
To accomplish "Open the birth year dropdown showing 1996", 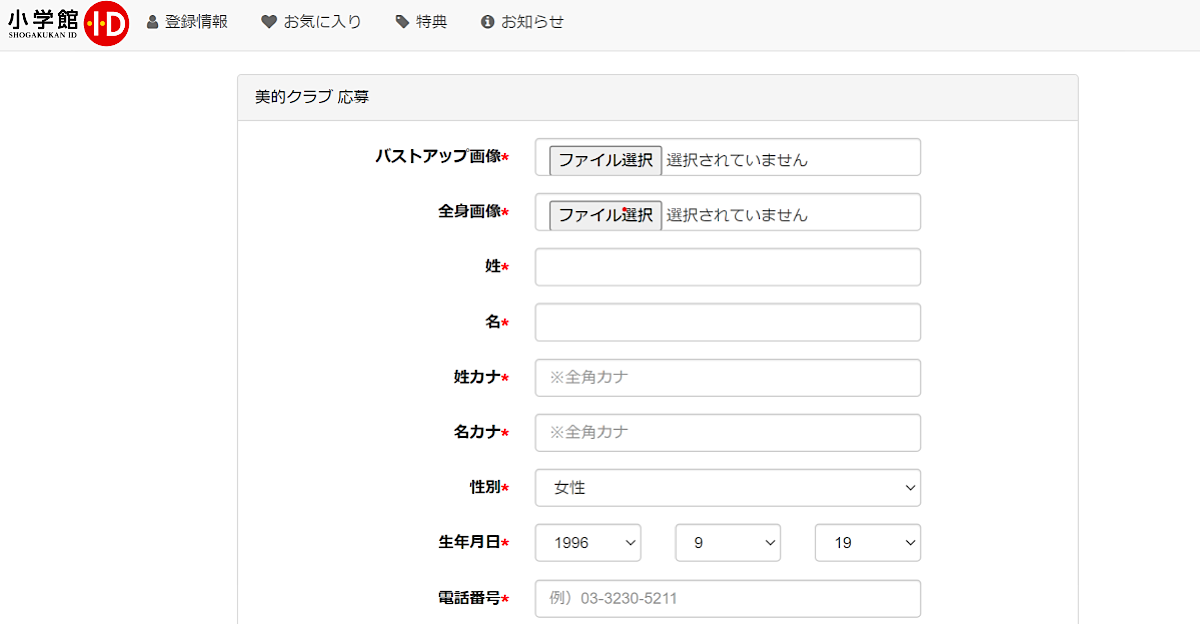I will tap(588, 543).
